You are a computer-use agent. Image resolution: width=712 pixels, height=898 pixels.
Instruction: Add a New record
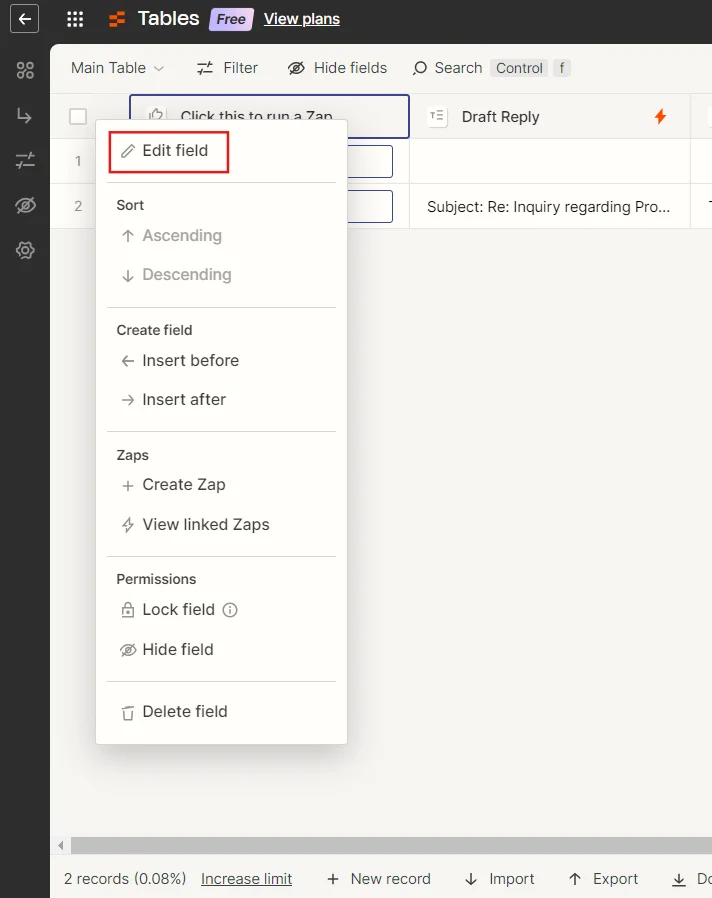coord(379,879)
